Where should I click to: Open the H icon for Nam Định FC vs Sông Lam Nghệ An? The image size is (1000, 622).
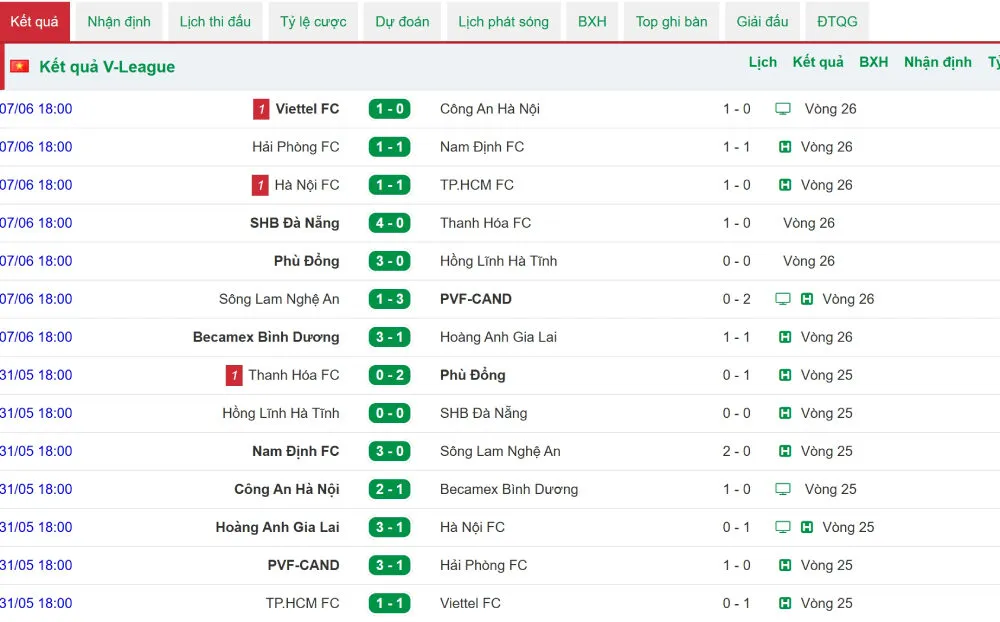[785, 451]
